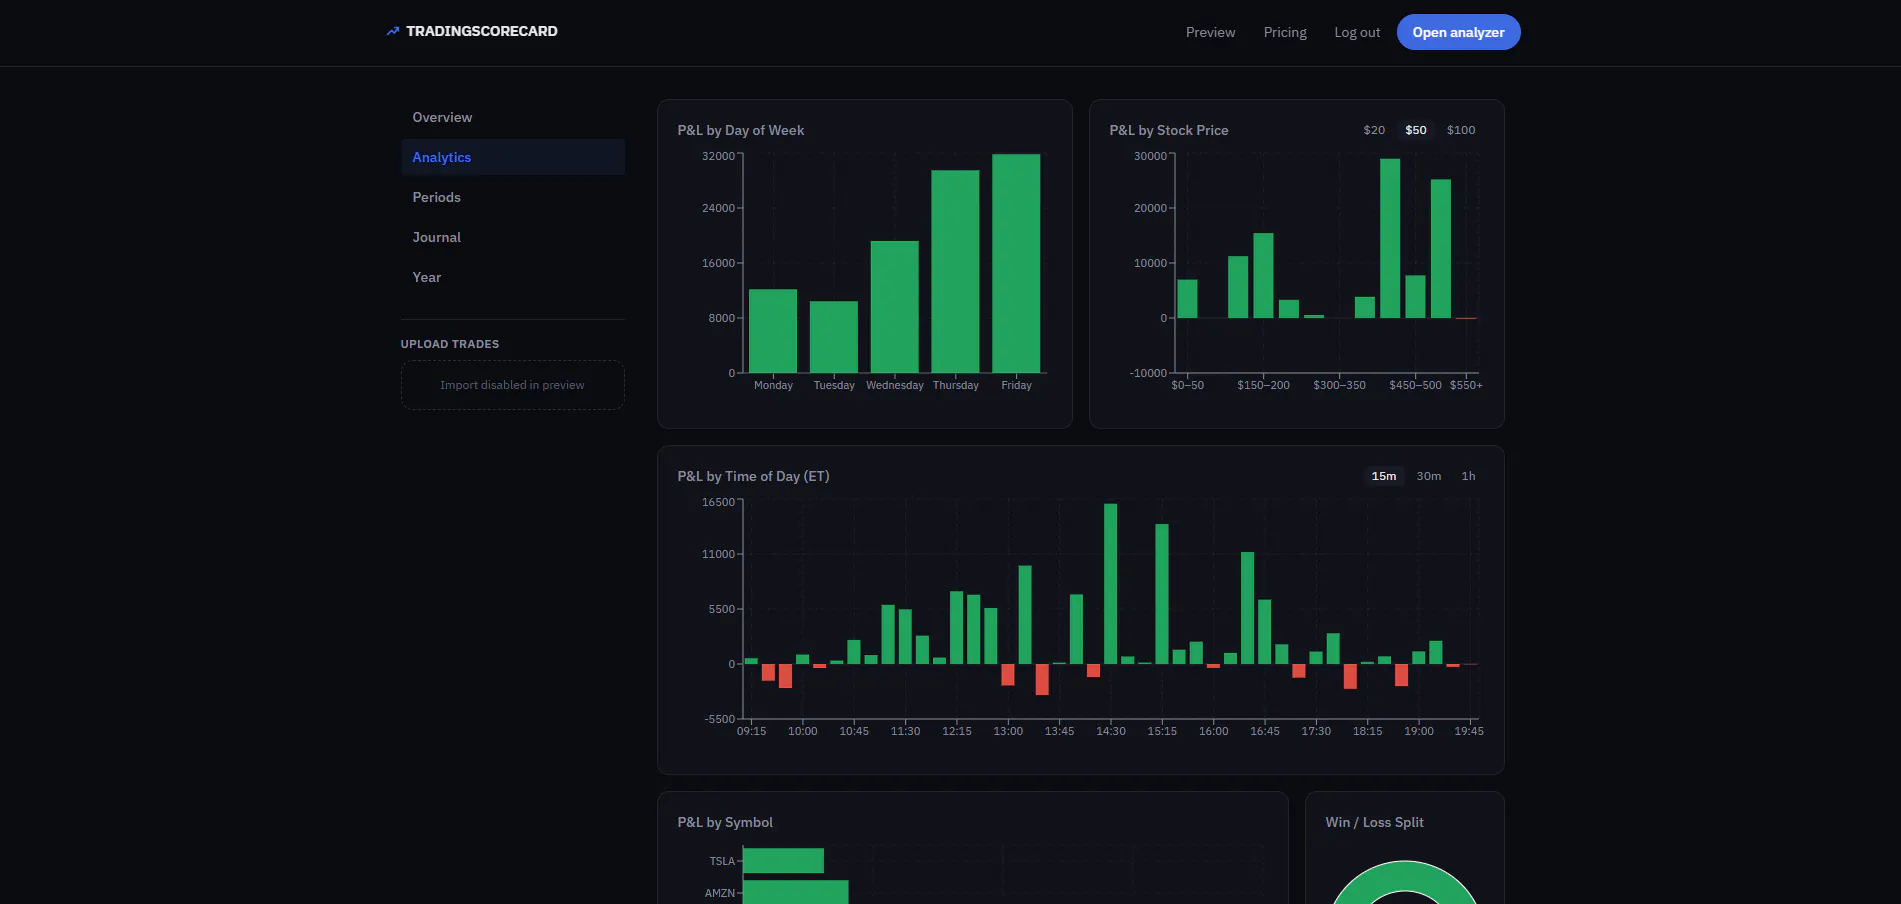1901x904 pixels.
Task: Click the $550+ axis label
Action: (x=1466, y=385)
